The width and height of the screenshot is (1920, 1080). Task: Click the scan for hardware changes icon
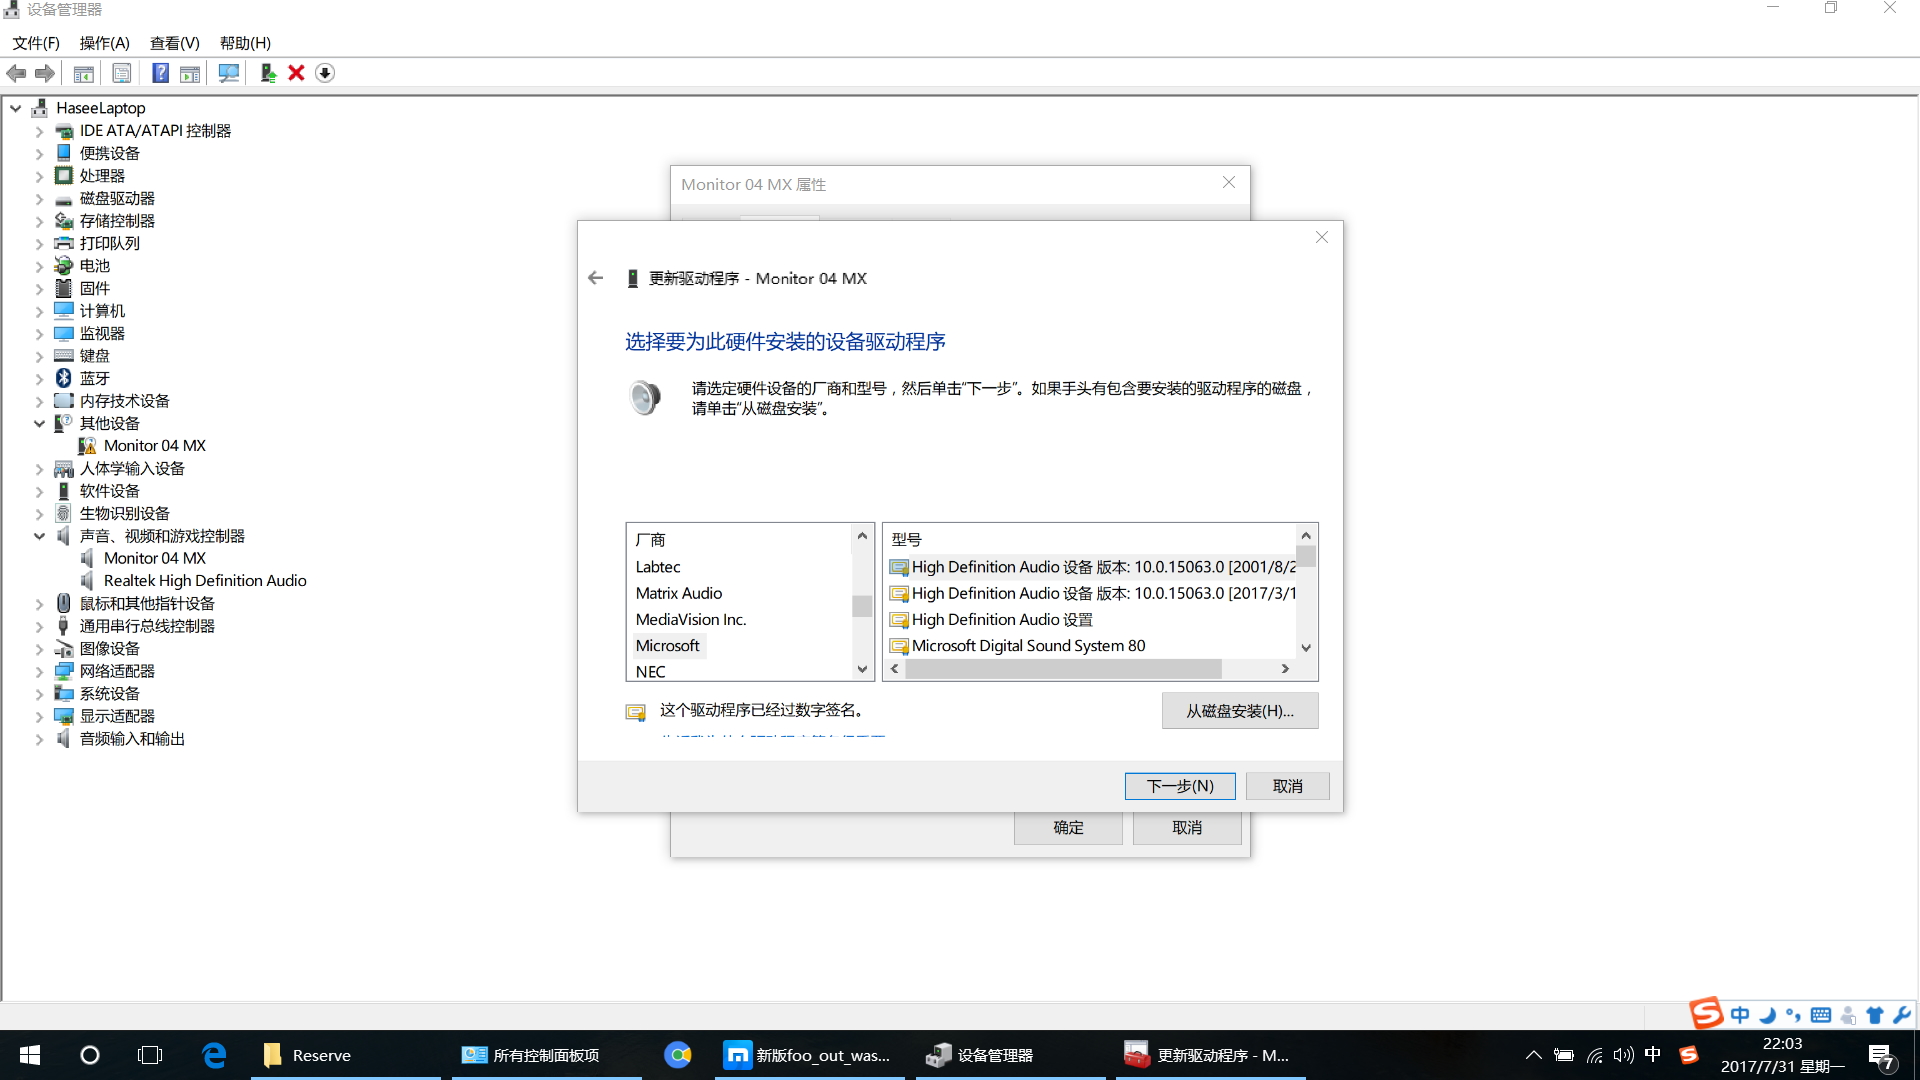[229, 73]
